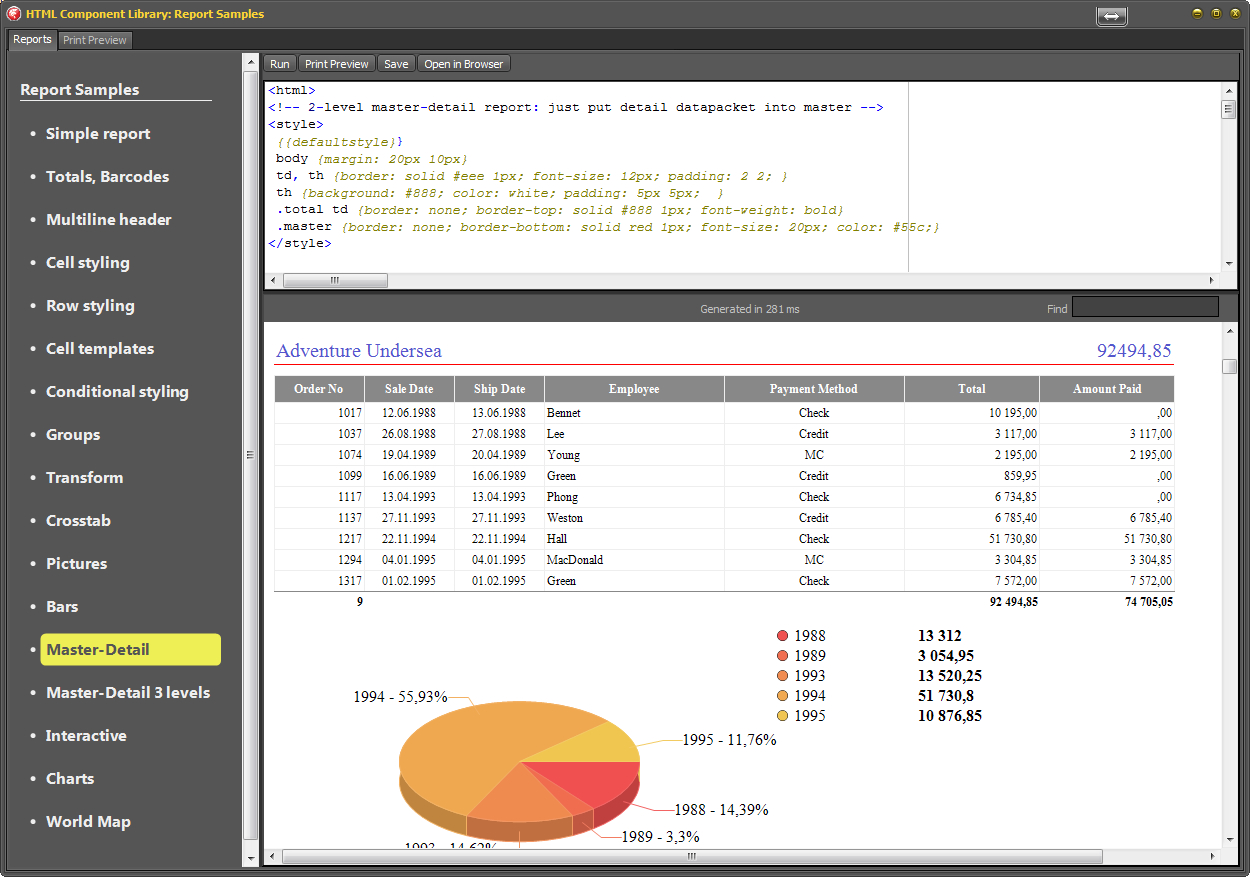Click the Find input field

(1145, 307)
